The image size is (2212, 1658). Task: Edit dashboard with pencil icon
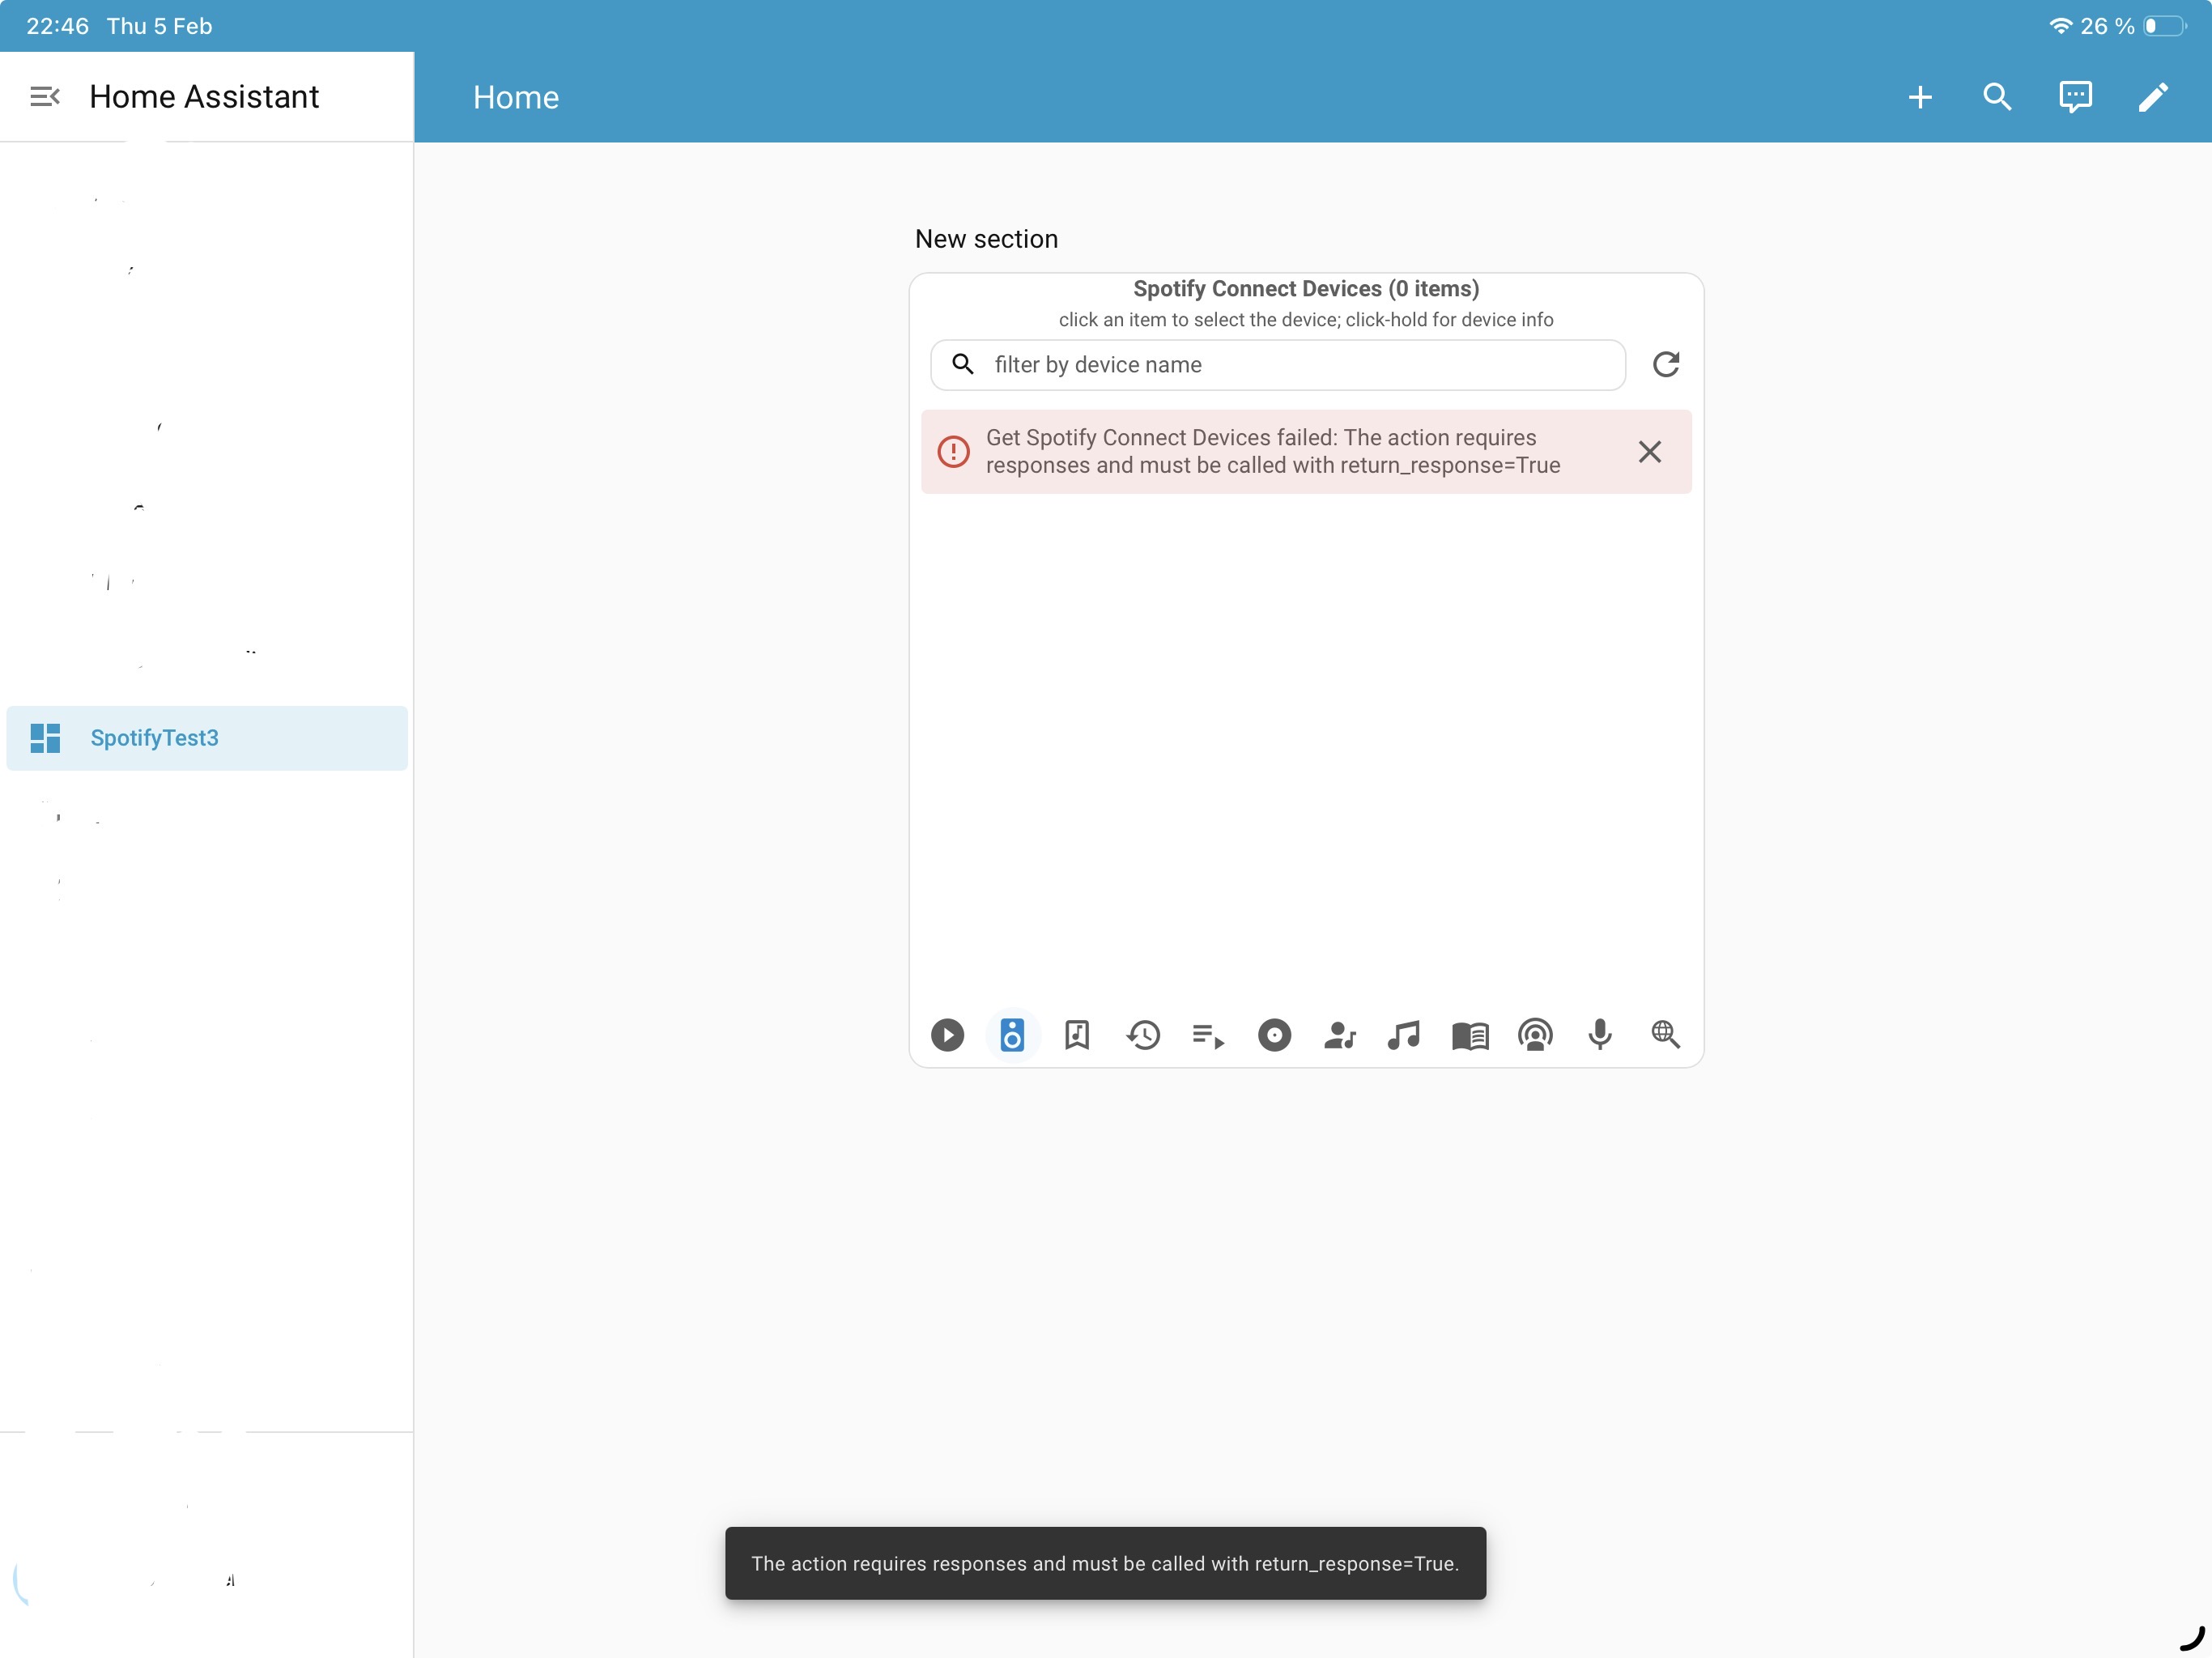tap(2153, 97)
